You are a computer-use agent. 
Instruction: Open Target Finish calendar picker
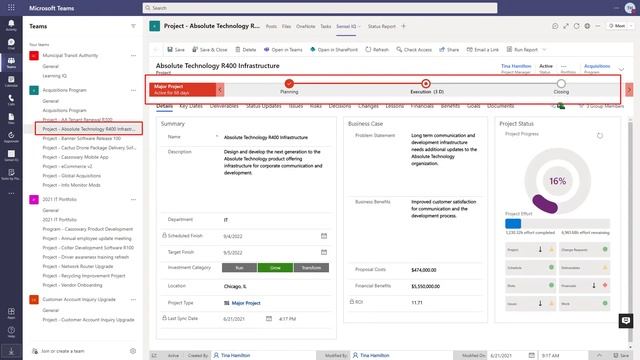coord(324,252)
